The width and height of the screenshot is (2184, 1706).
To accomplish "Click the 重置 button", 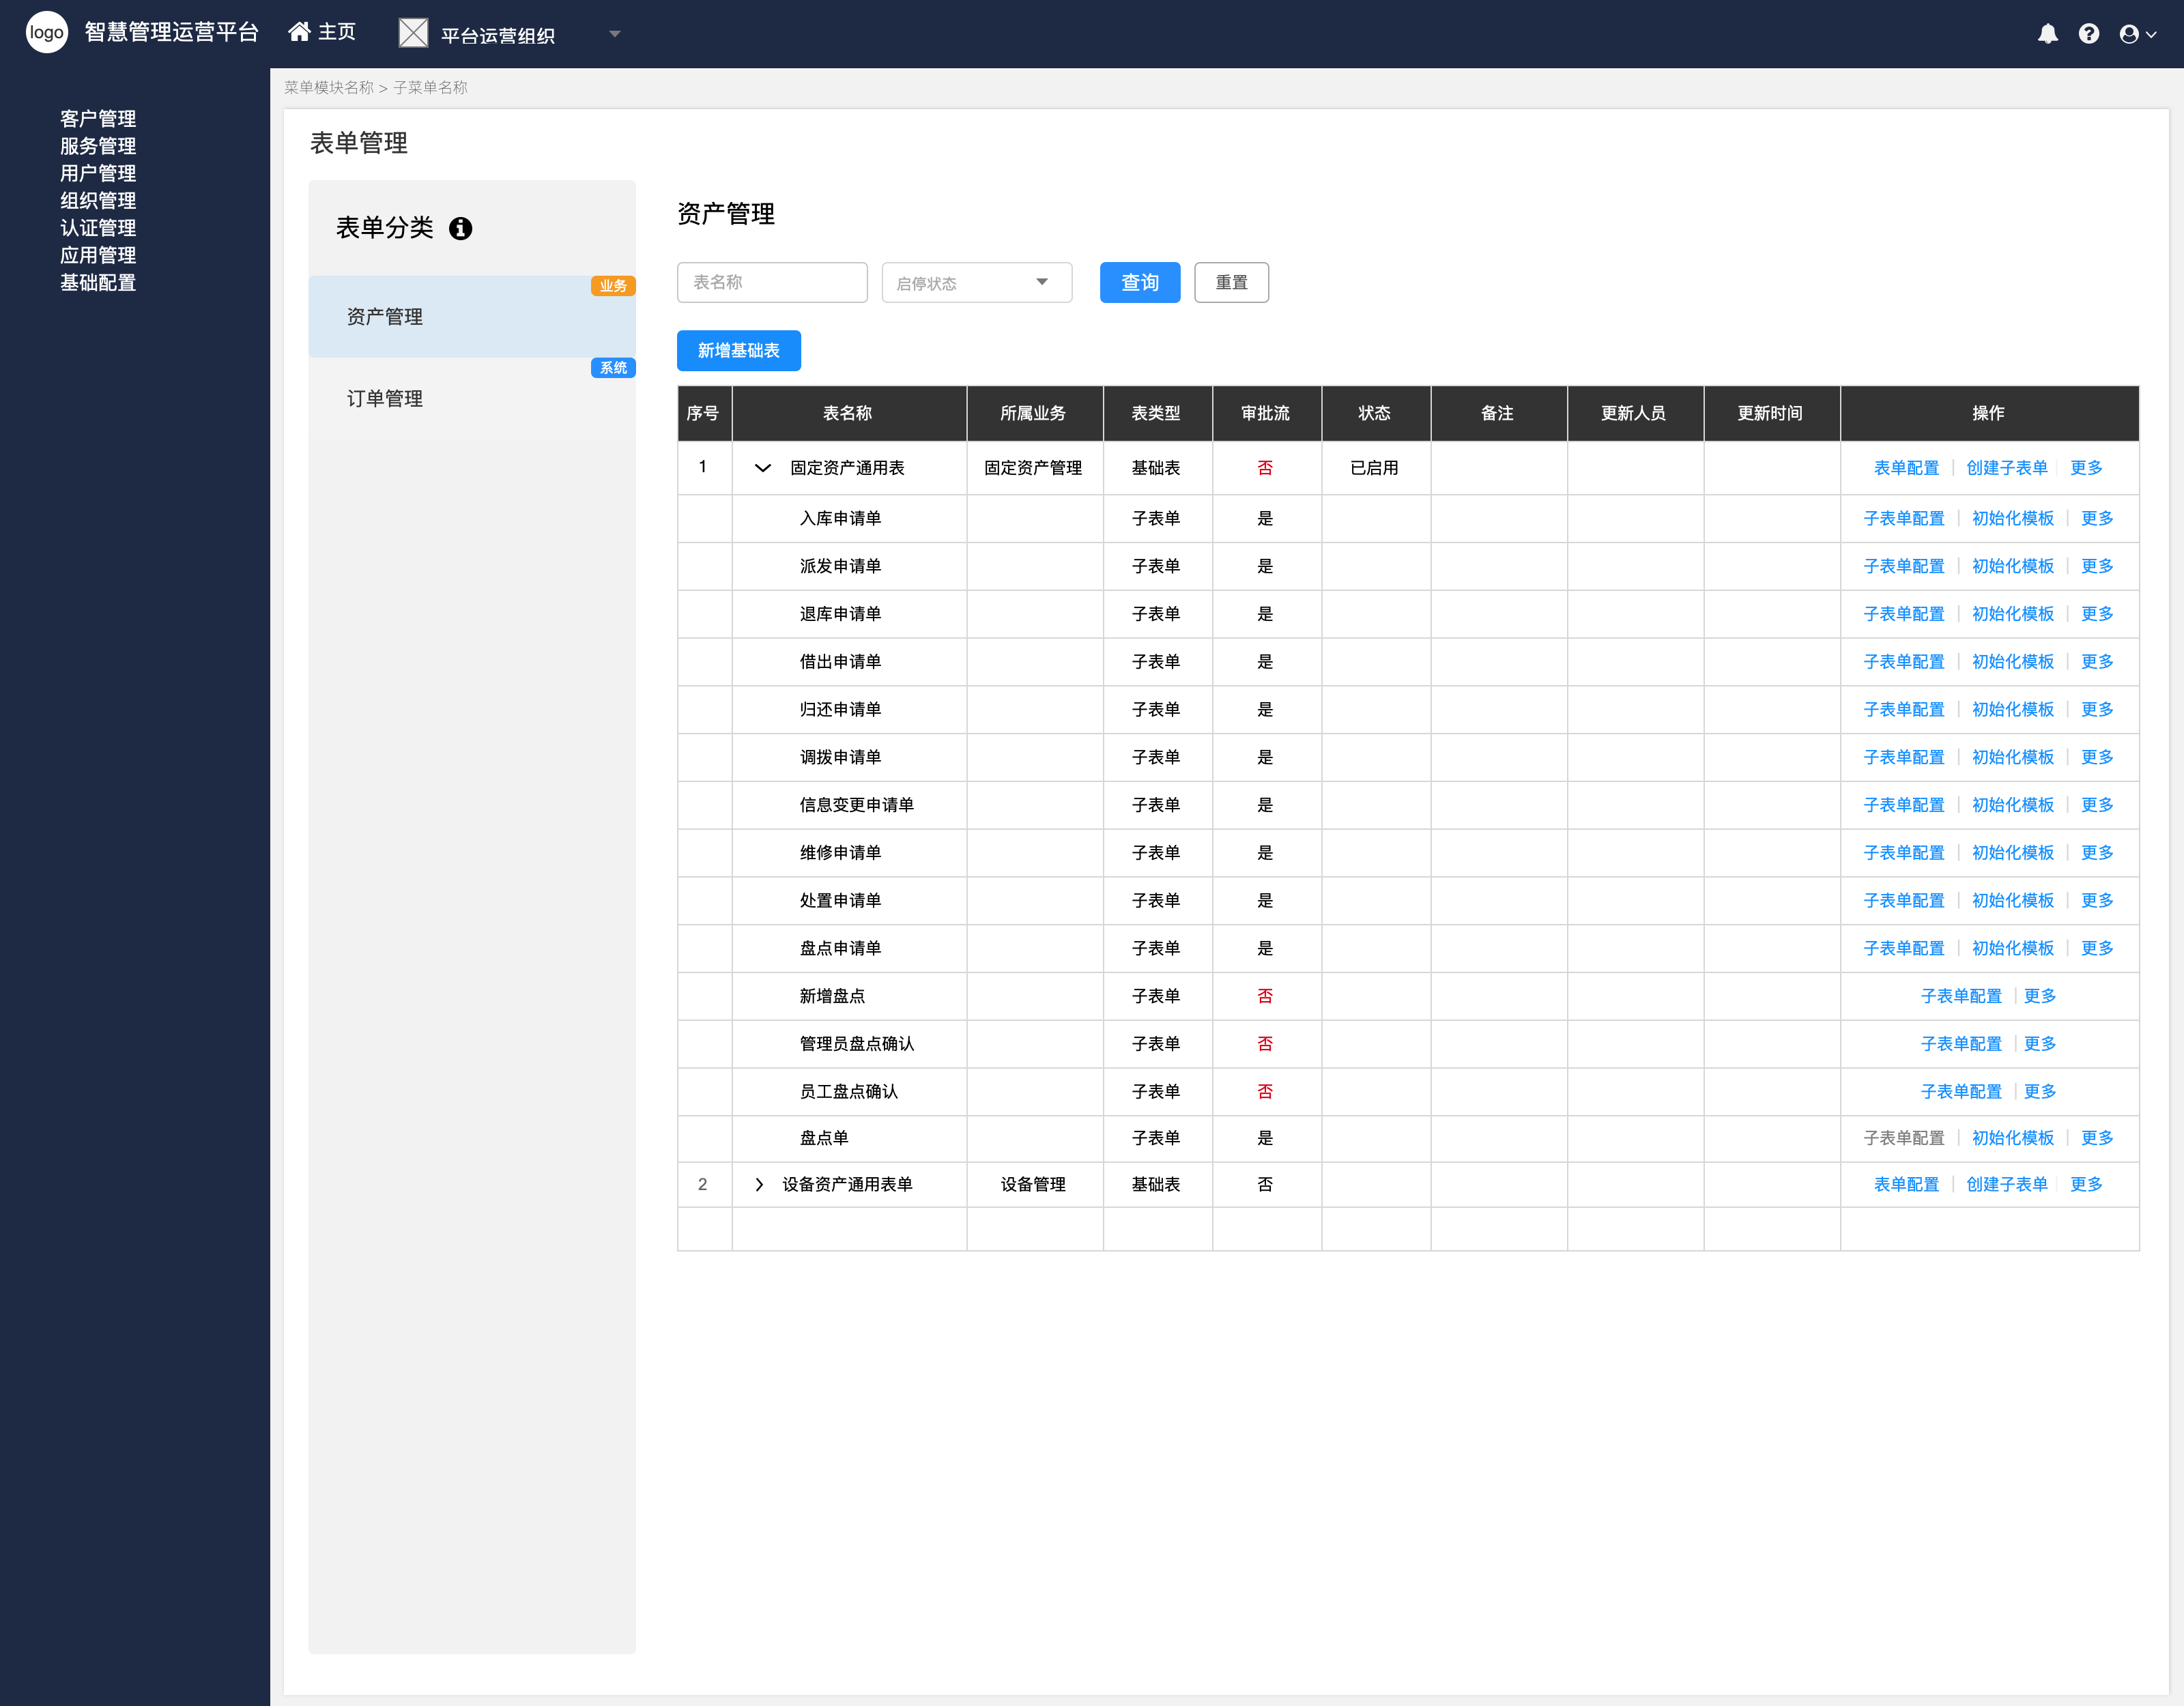I will 1231,283.
